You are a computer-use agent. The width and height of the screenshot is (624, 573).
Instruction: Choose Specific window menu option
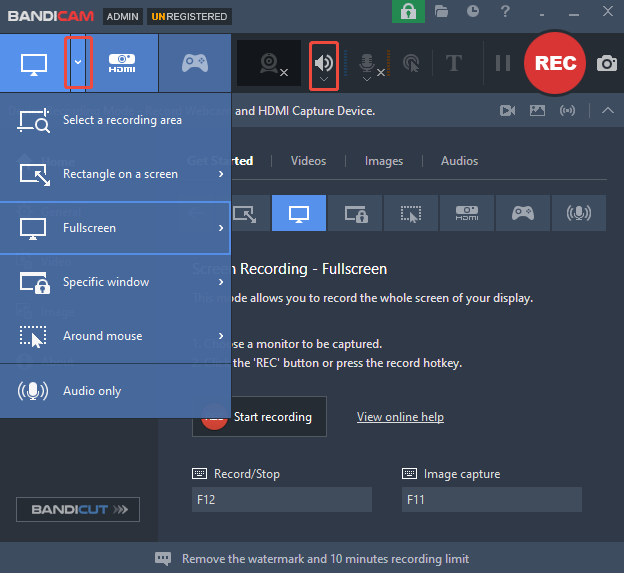(115, 282)
